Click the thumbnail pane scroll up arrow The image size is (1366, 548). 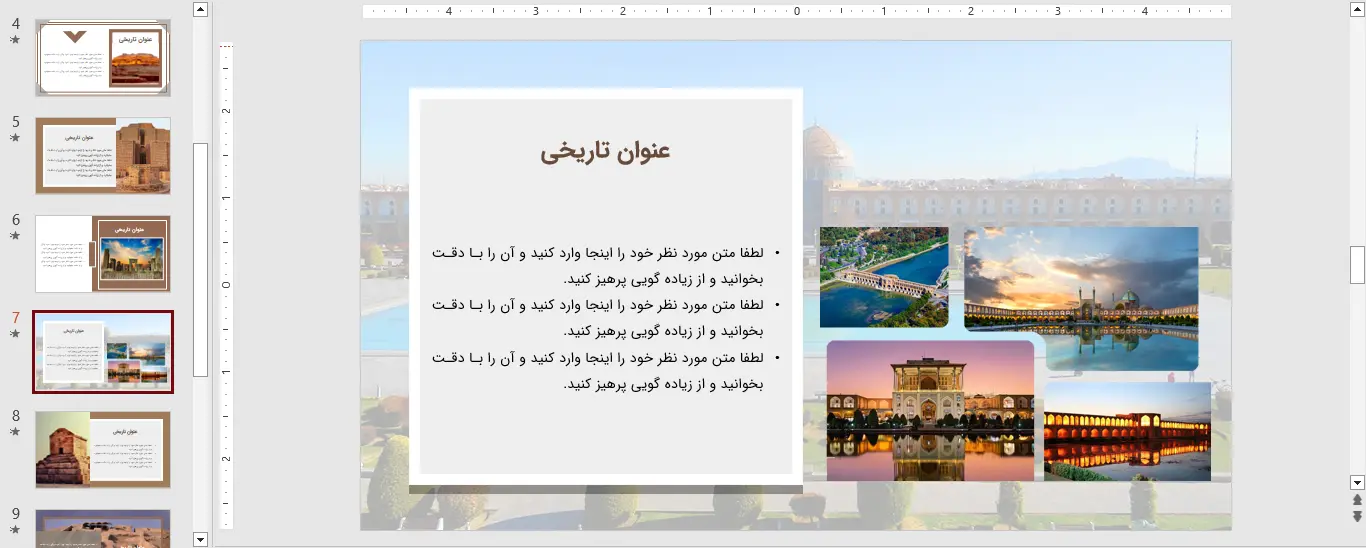point(200,9)
